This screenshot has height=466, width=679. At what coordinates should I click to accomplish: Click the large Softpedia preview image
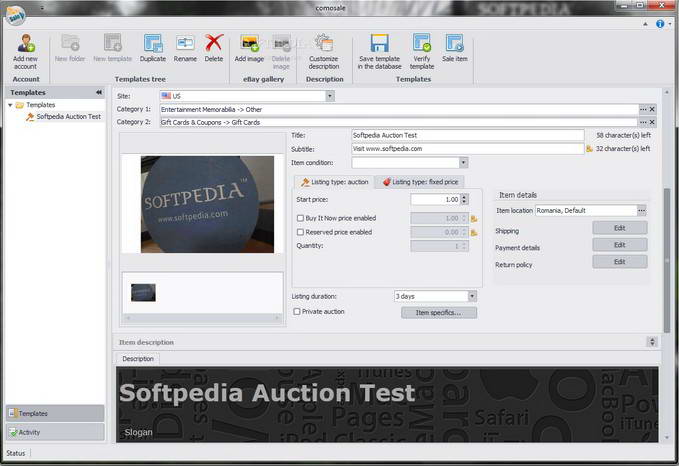[207, 204]
